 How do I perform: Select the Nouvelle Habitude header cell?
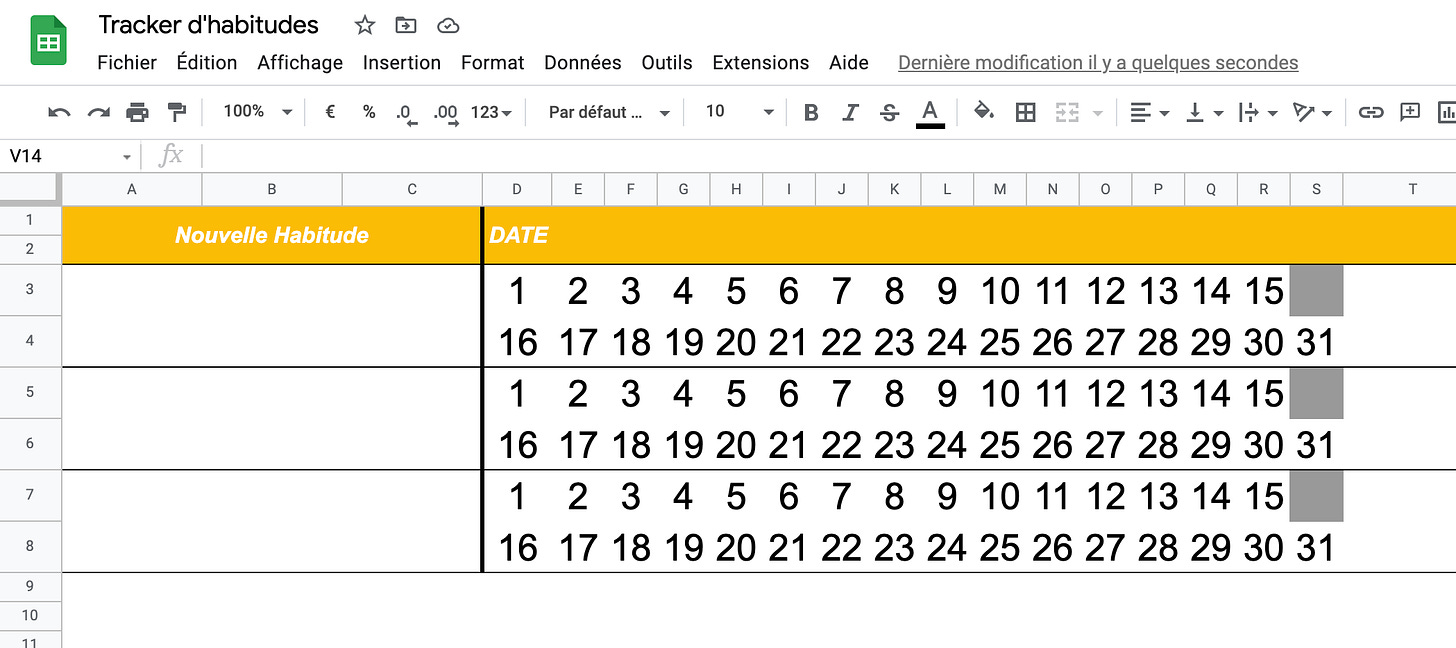coord(272,235)
